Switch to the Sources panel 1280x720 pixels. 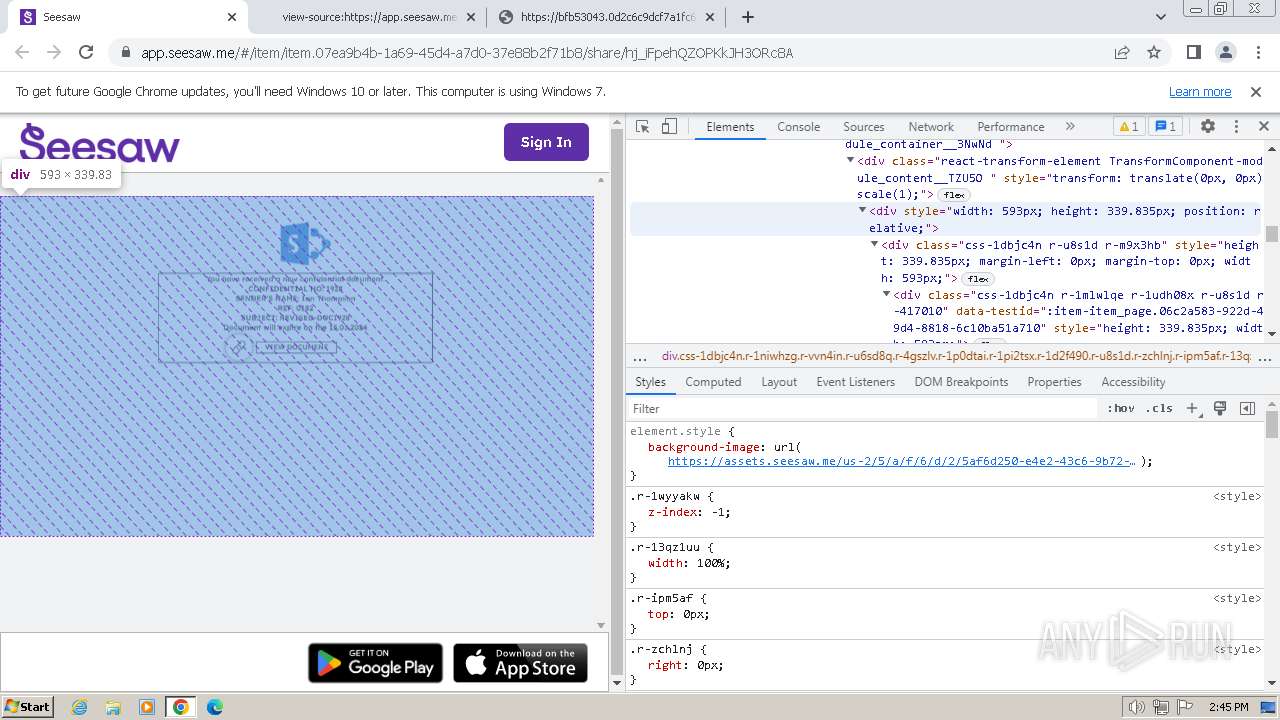pyautogui.click(x=864, y=127)
